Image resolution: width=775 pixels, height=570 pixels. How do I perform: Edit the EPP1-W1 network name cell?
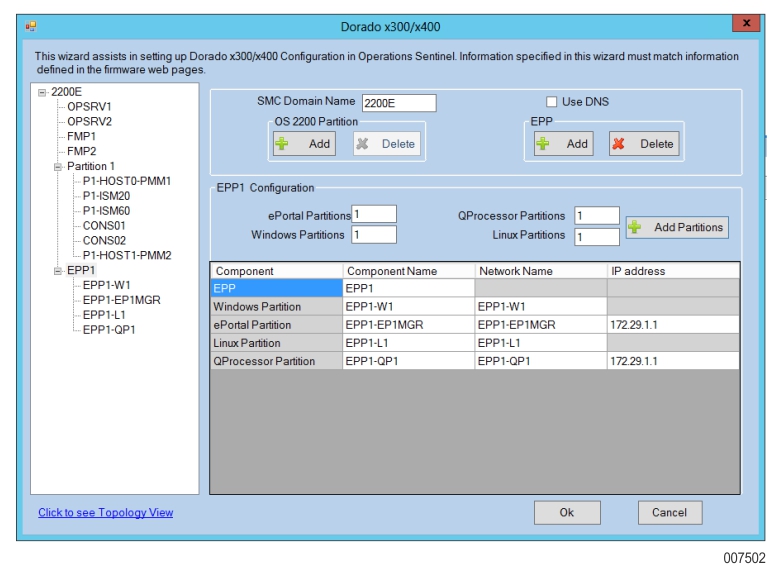(541, 307)
